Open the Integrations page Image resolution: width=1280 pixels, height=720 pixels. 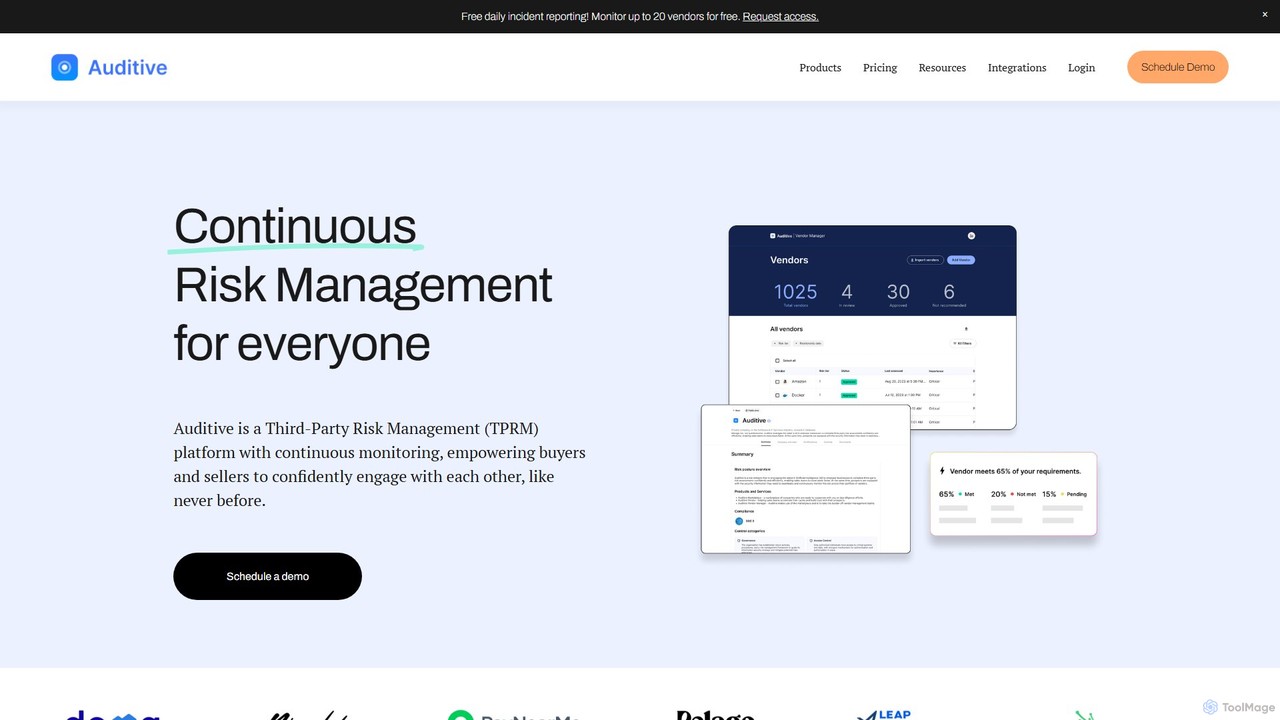pos(1017,68)
